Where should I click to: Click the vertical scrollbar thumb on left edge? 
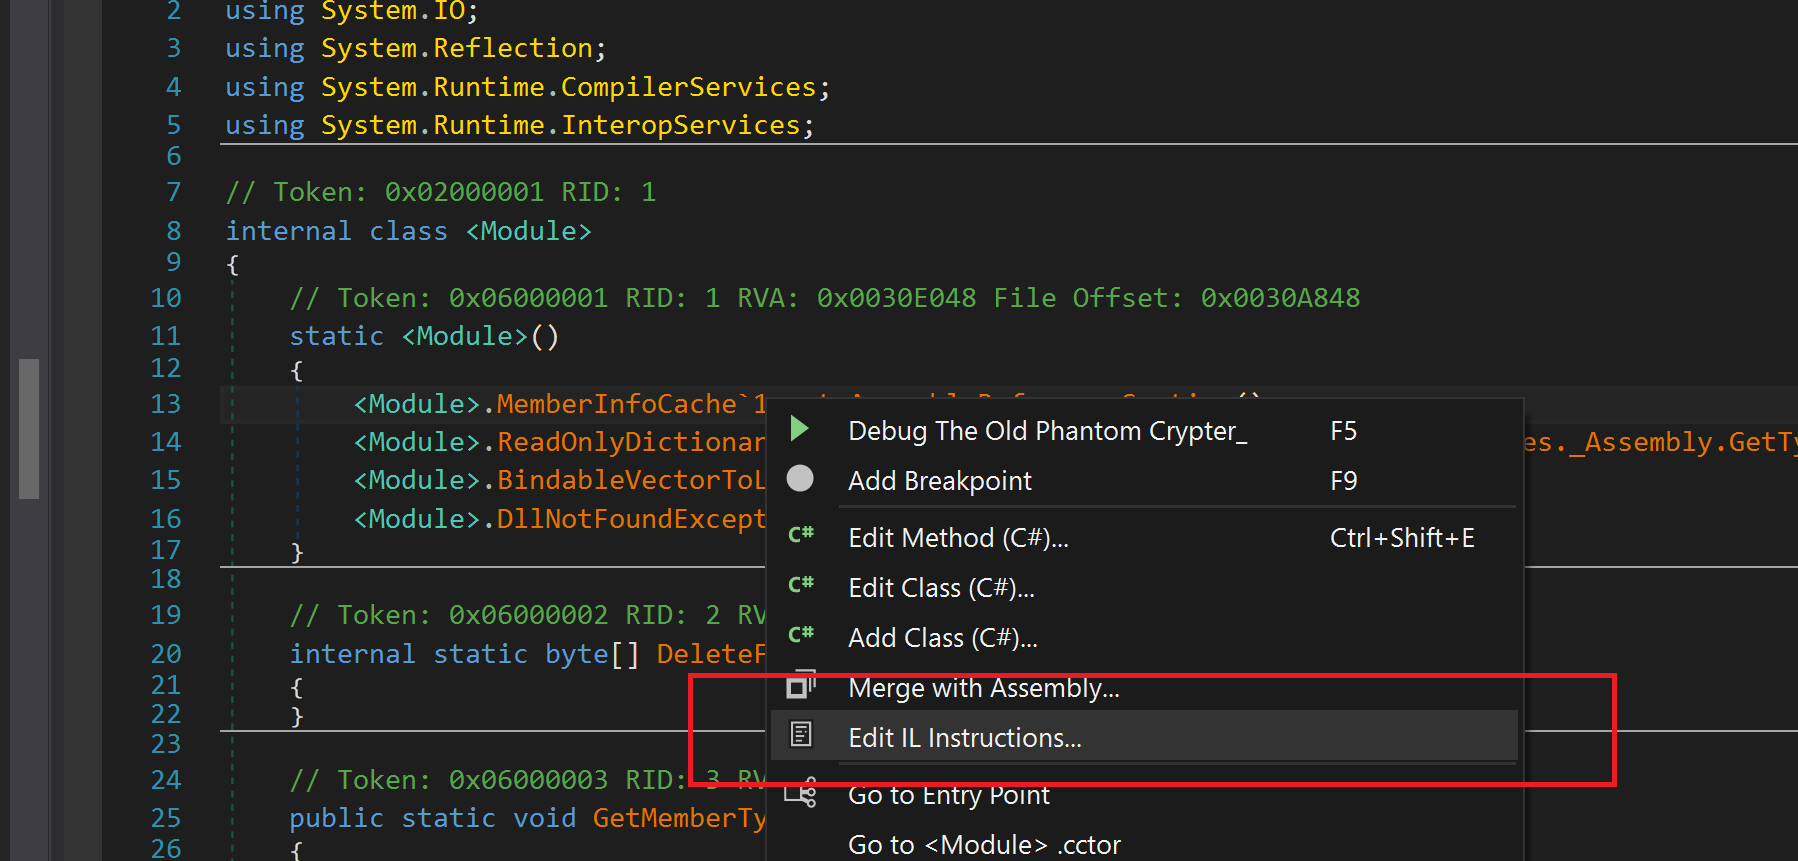coord(29,429)
